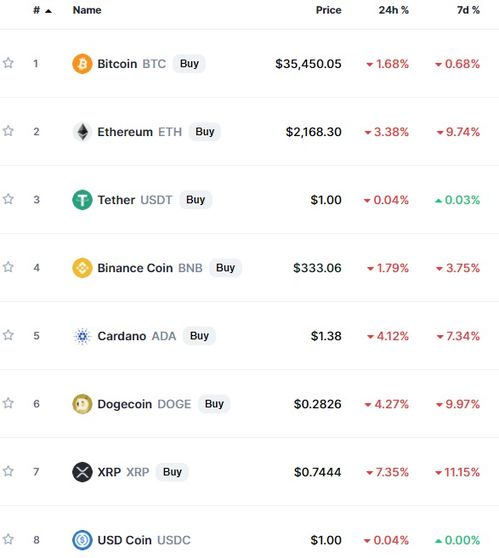The image size is (499, 558).
Task: Click the Binance Coin yellow logo
Action: 82,268
